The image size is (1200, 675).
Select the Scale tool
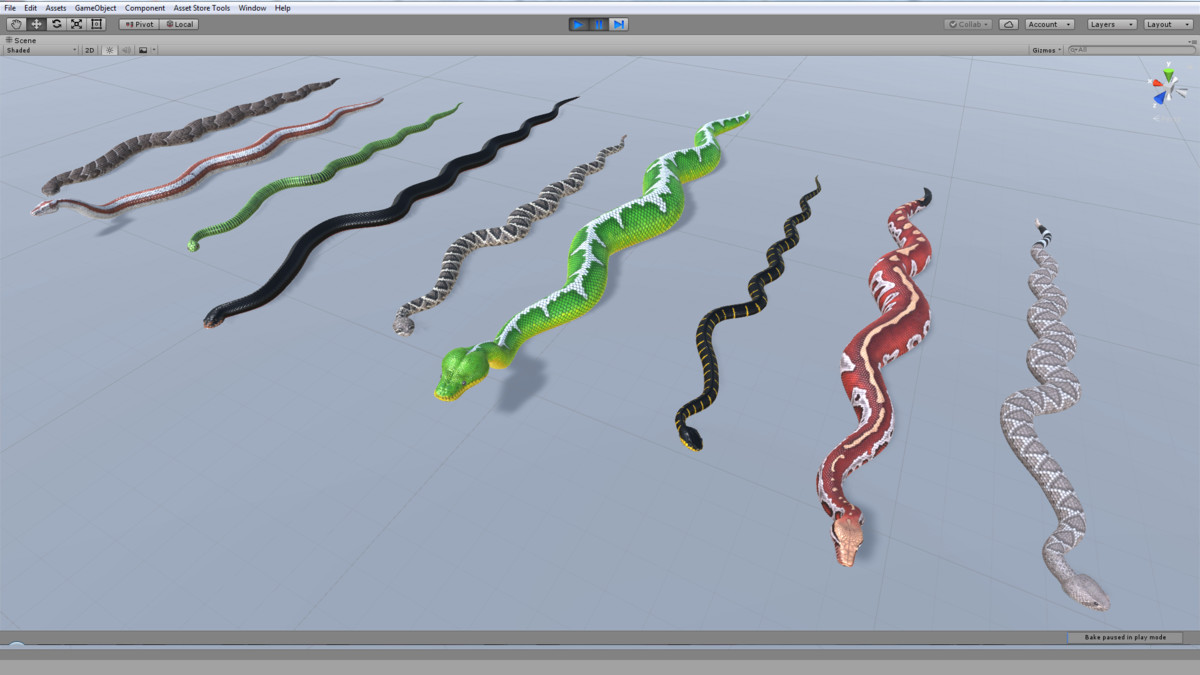pyautogui.click(x=77, y=24)
